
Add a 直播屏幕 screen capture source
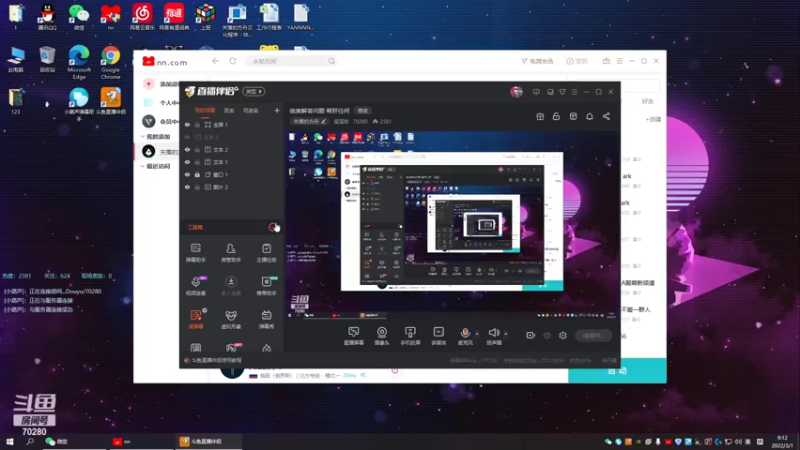click(354, 336)
